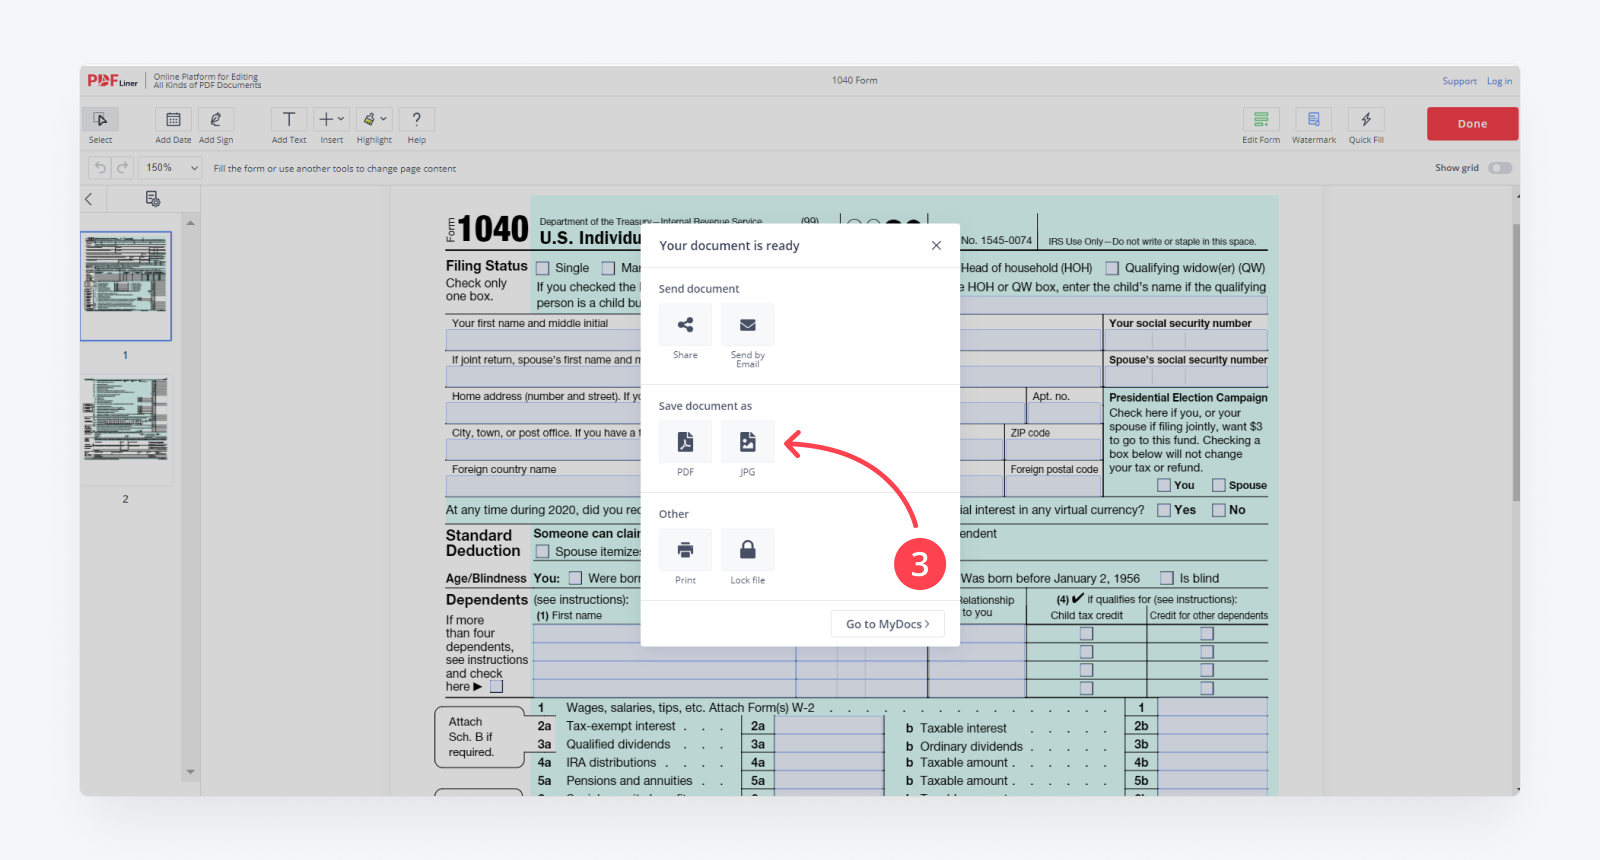Click the red Done button
Viewport: 1600px width, 860px height.
(1472, 124)
